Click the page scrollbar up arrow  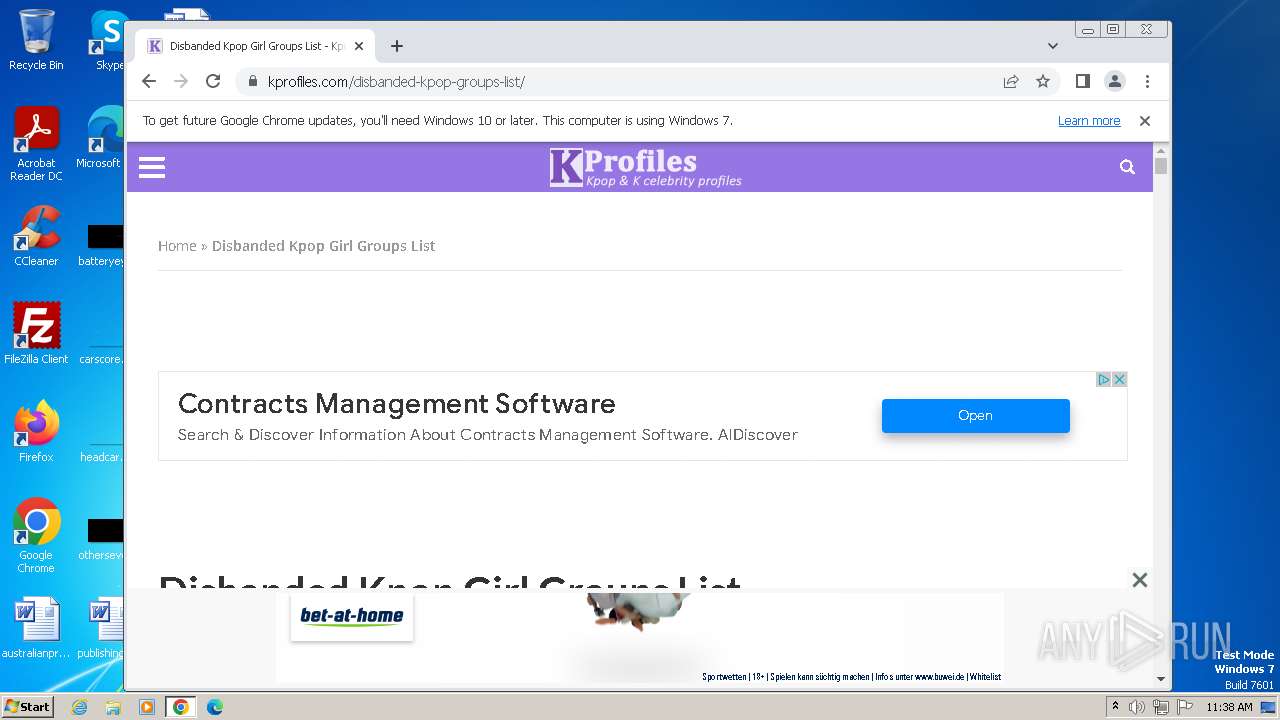pos(1160,149)
